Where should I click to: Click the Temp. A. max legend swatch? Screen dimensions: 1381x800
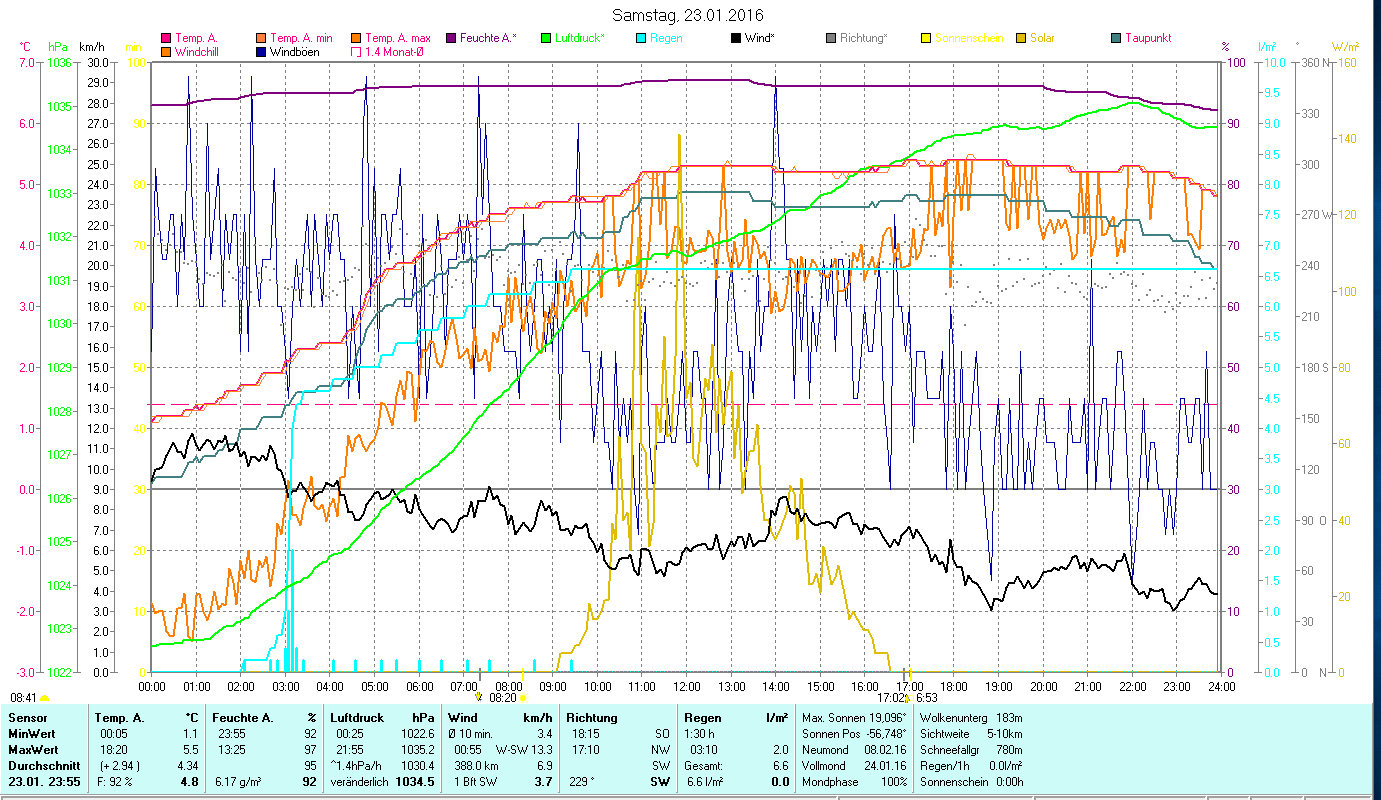[355, 38]
